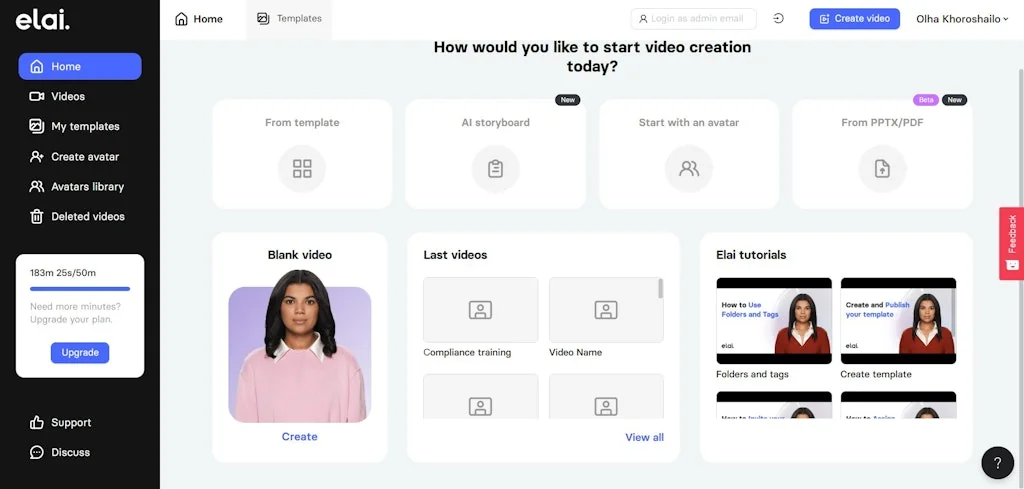
Task: Switch to the Home tab in top bar
Action: click(199, 19)
